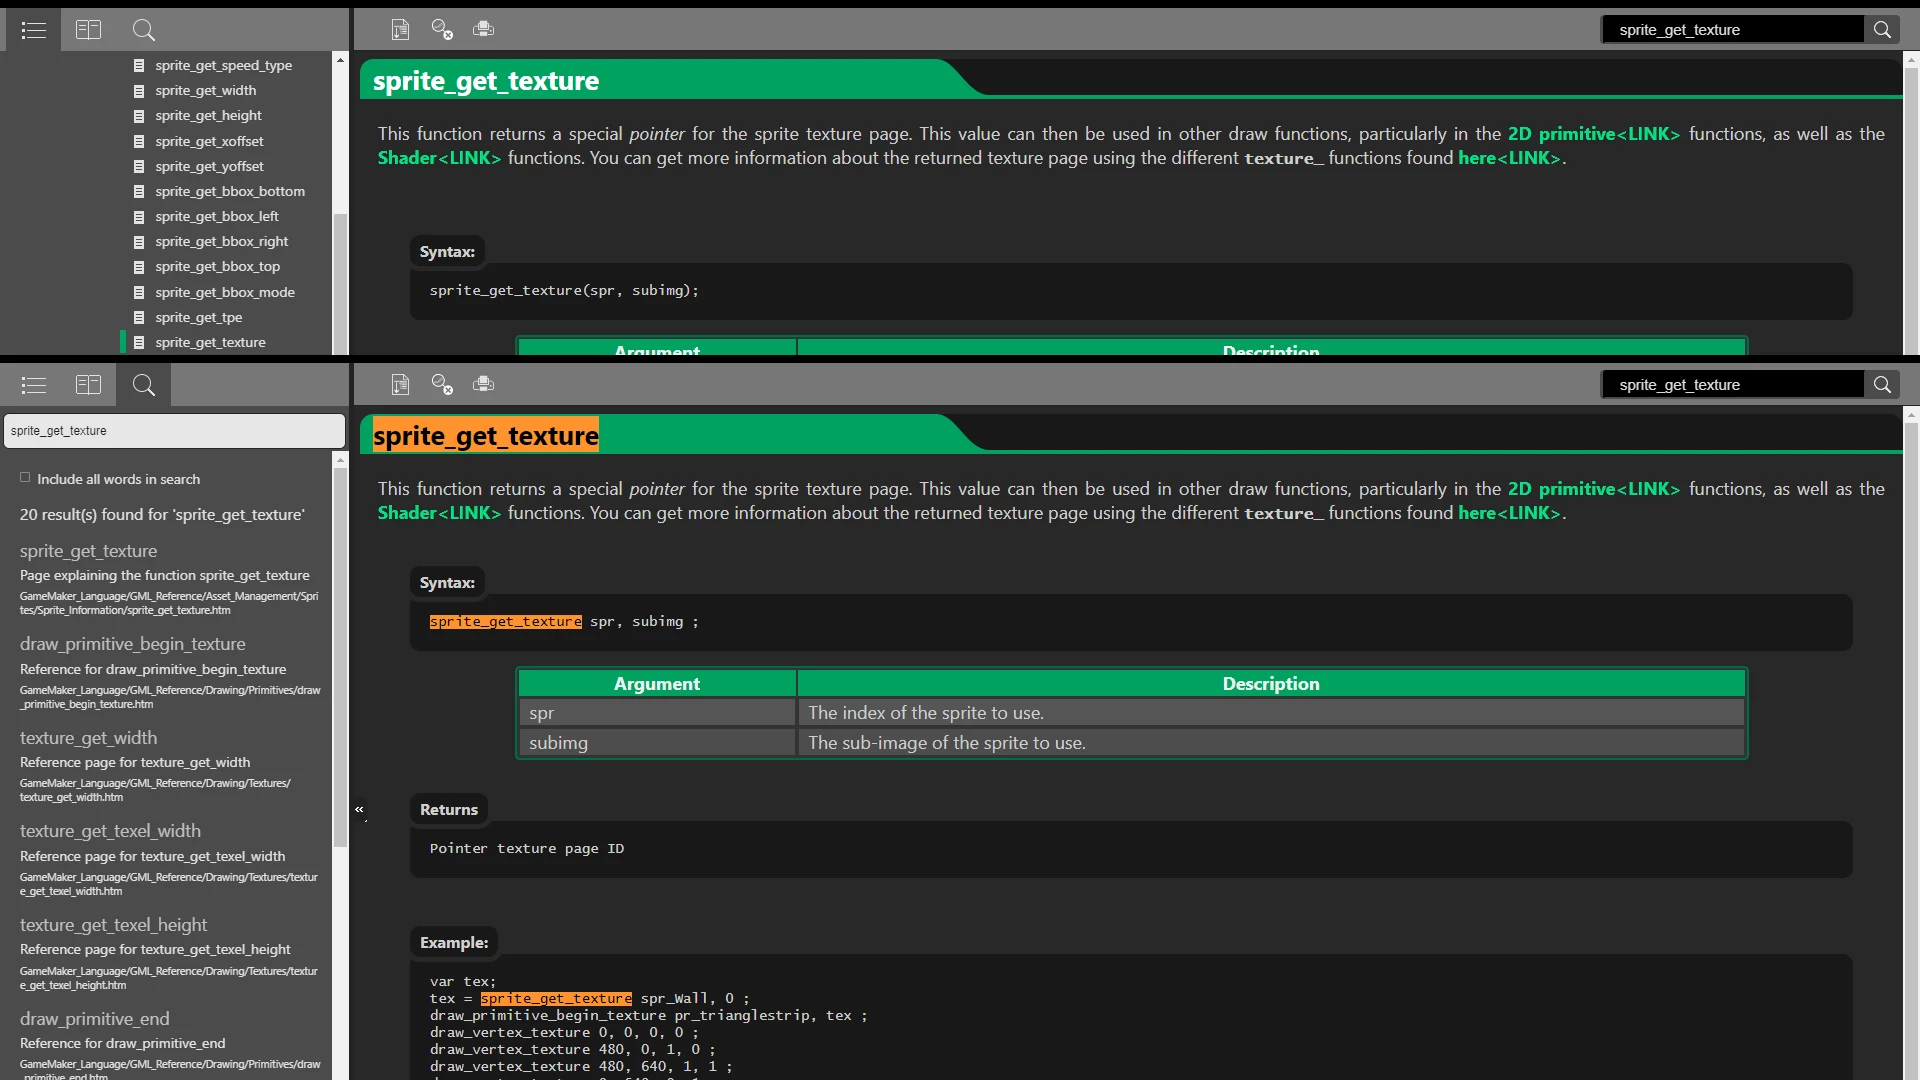Click scroll-up arrow of search results scrollbar
The height and width of the screenshot is (1080, 1920).
pyautogui.click(x=340, y=460)
